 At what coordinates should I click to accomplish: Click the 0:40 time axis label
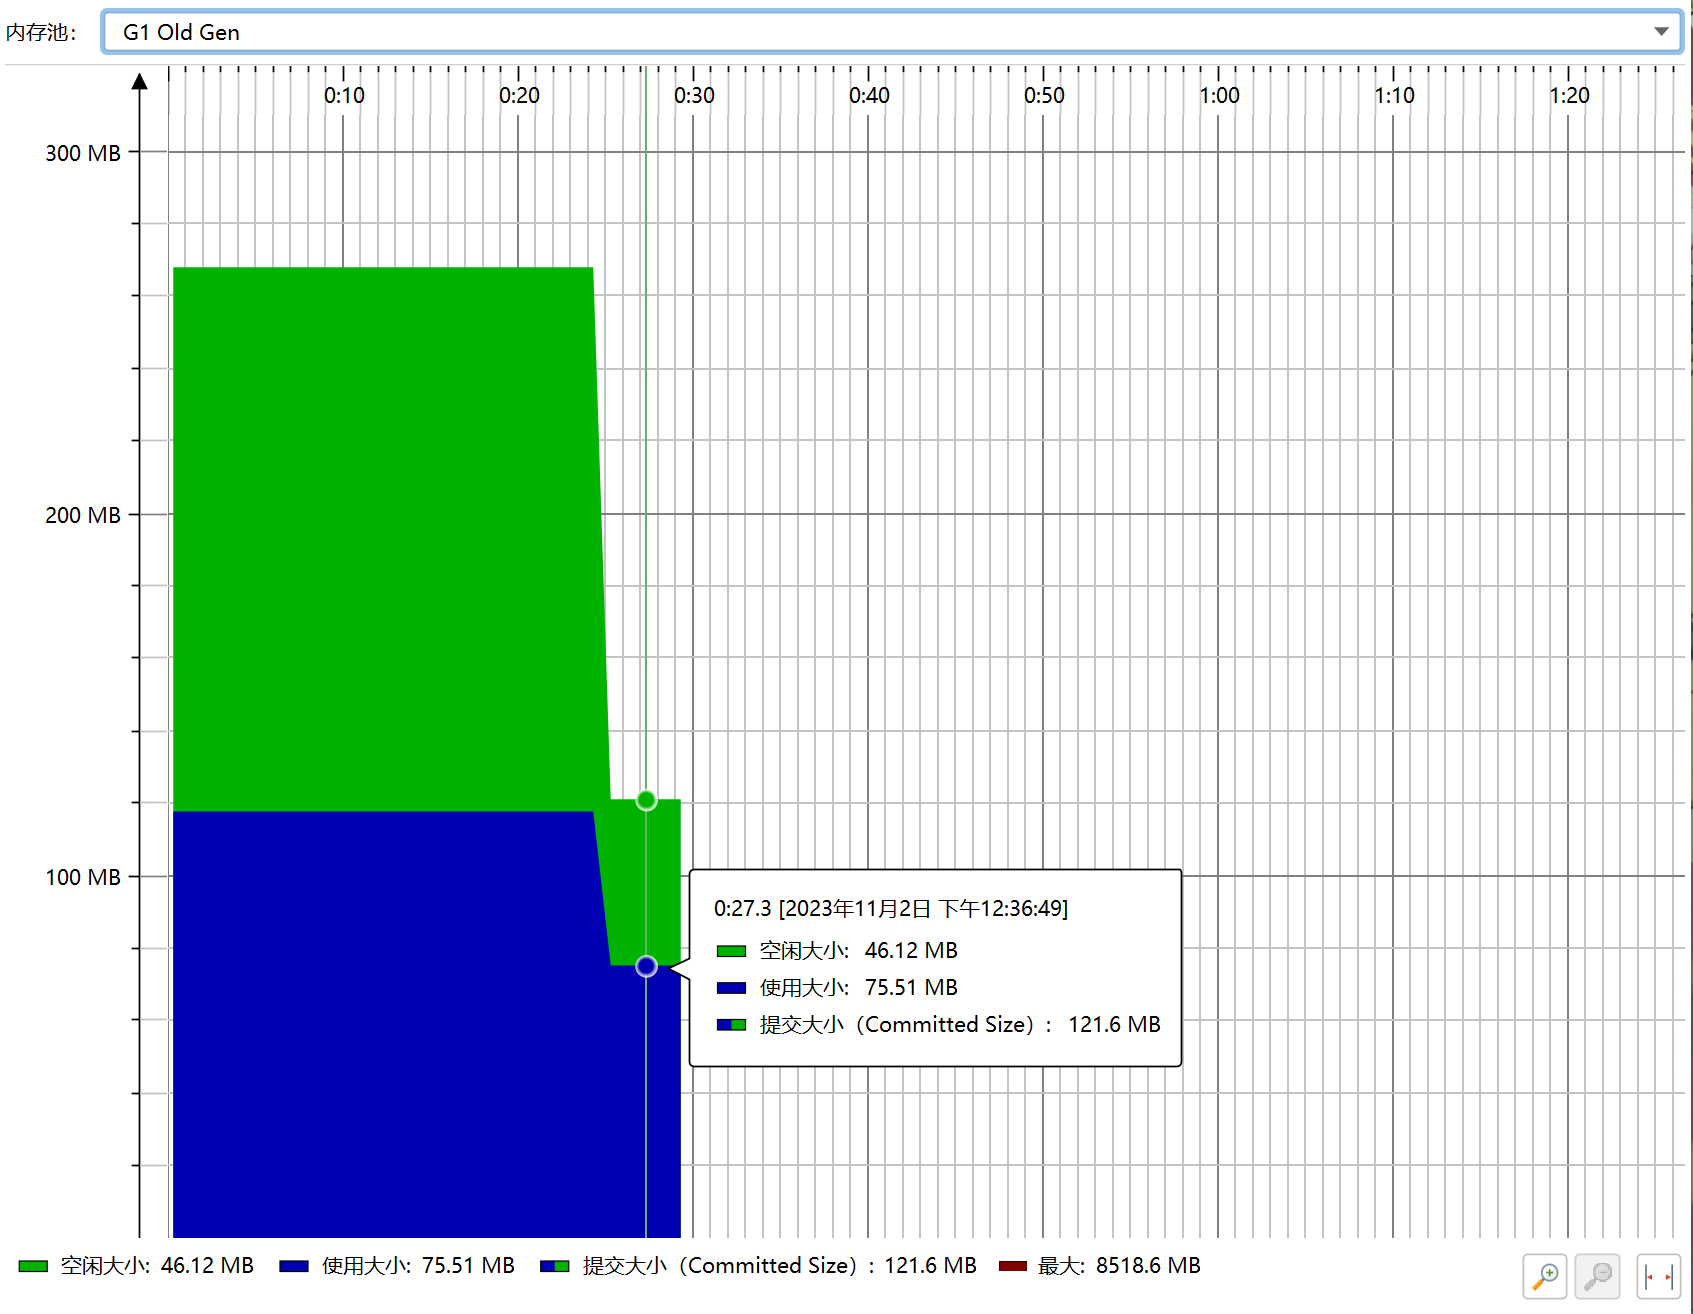tap(869, 95)
